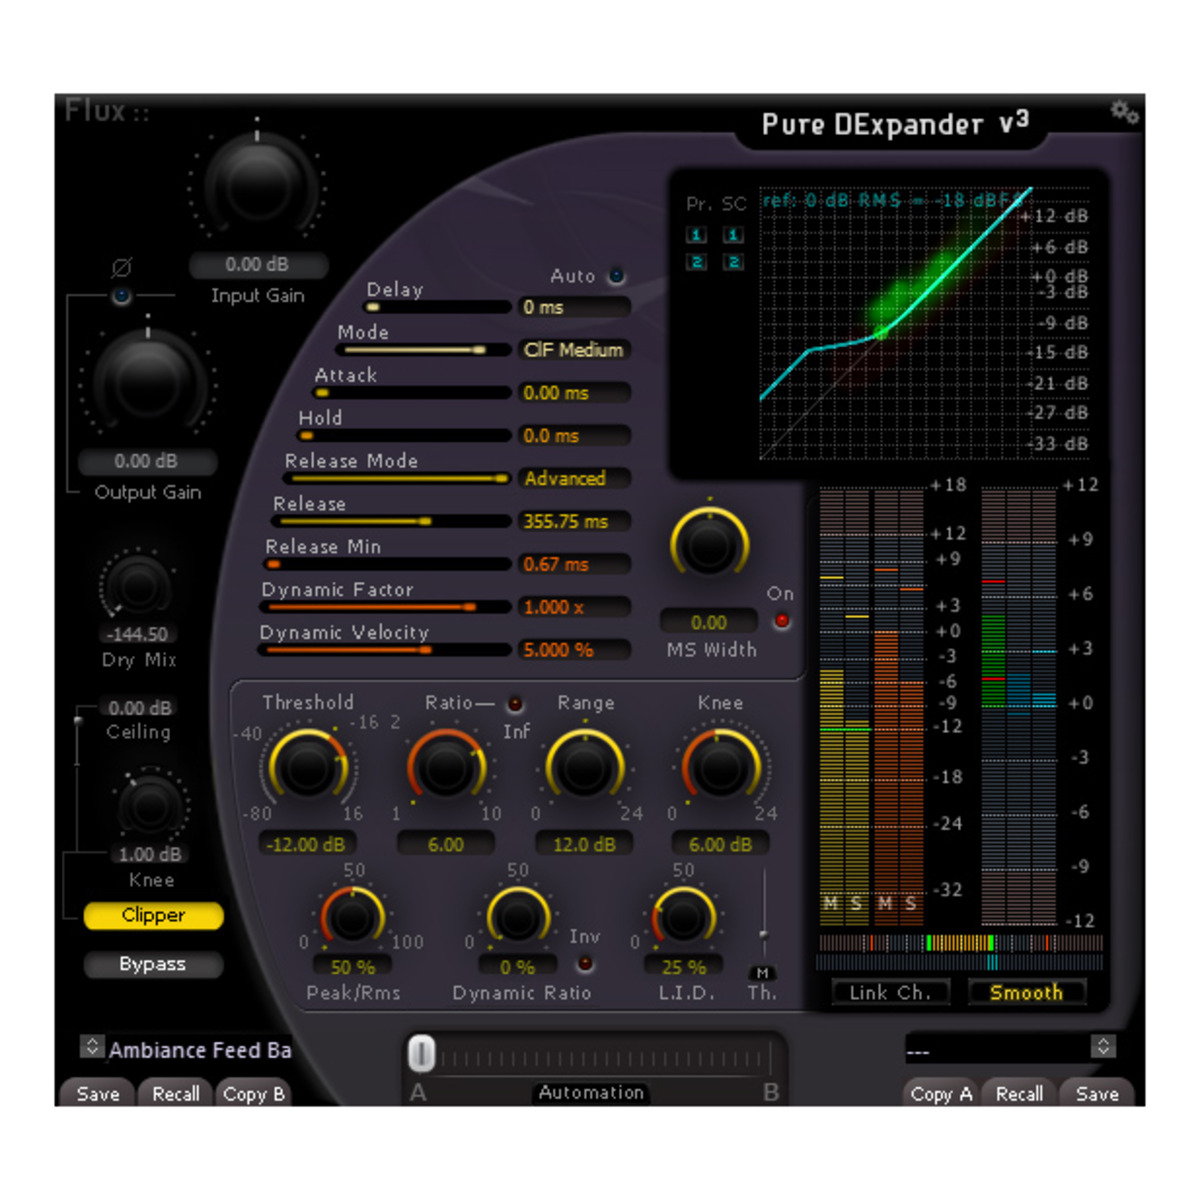Toggle the Smooth button
The height and width of the screenshot is (1200, 1200).
[1026, 992]
